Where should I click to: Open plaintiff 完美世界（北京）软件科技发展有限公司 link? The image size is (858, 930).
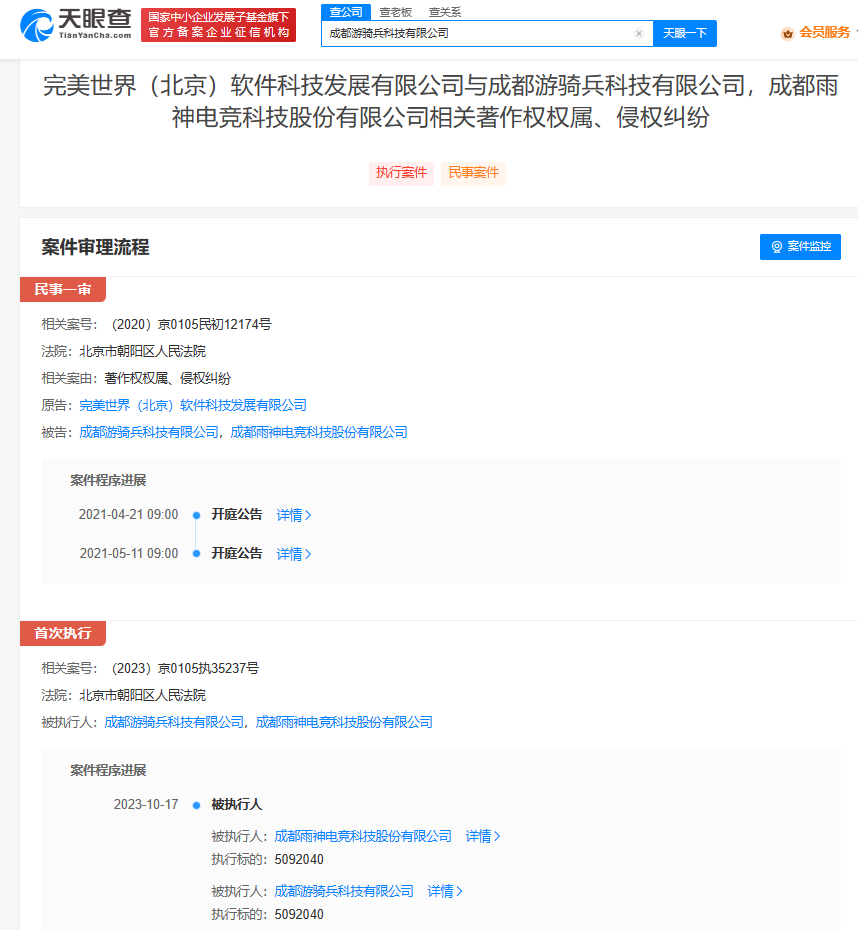pyautogui.click(x=193, y=405)
